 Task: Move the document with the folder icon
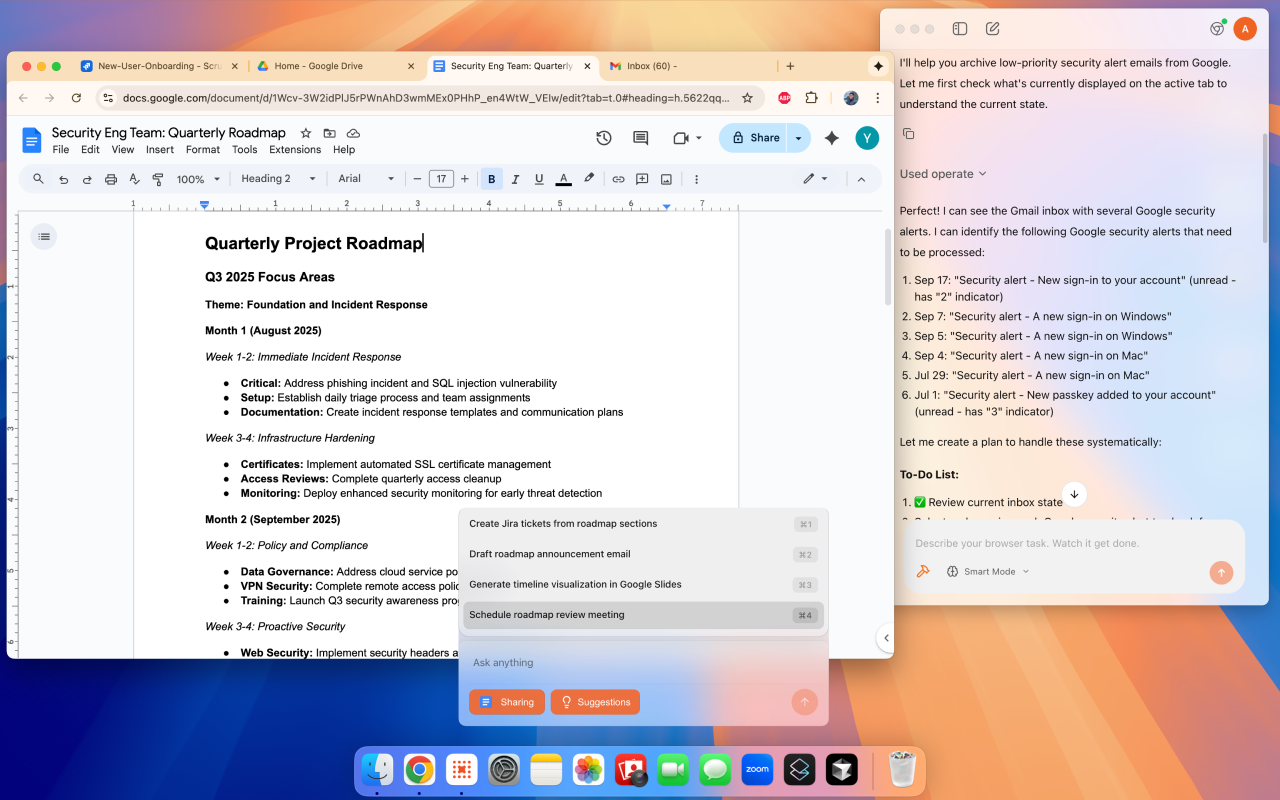point(329,133)
